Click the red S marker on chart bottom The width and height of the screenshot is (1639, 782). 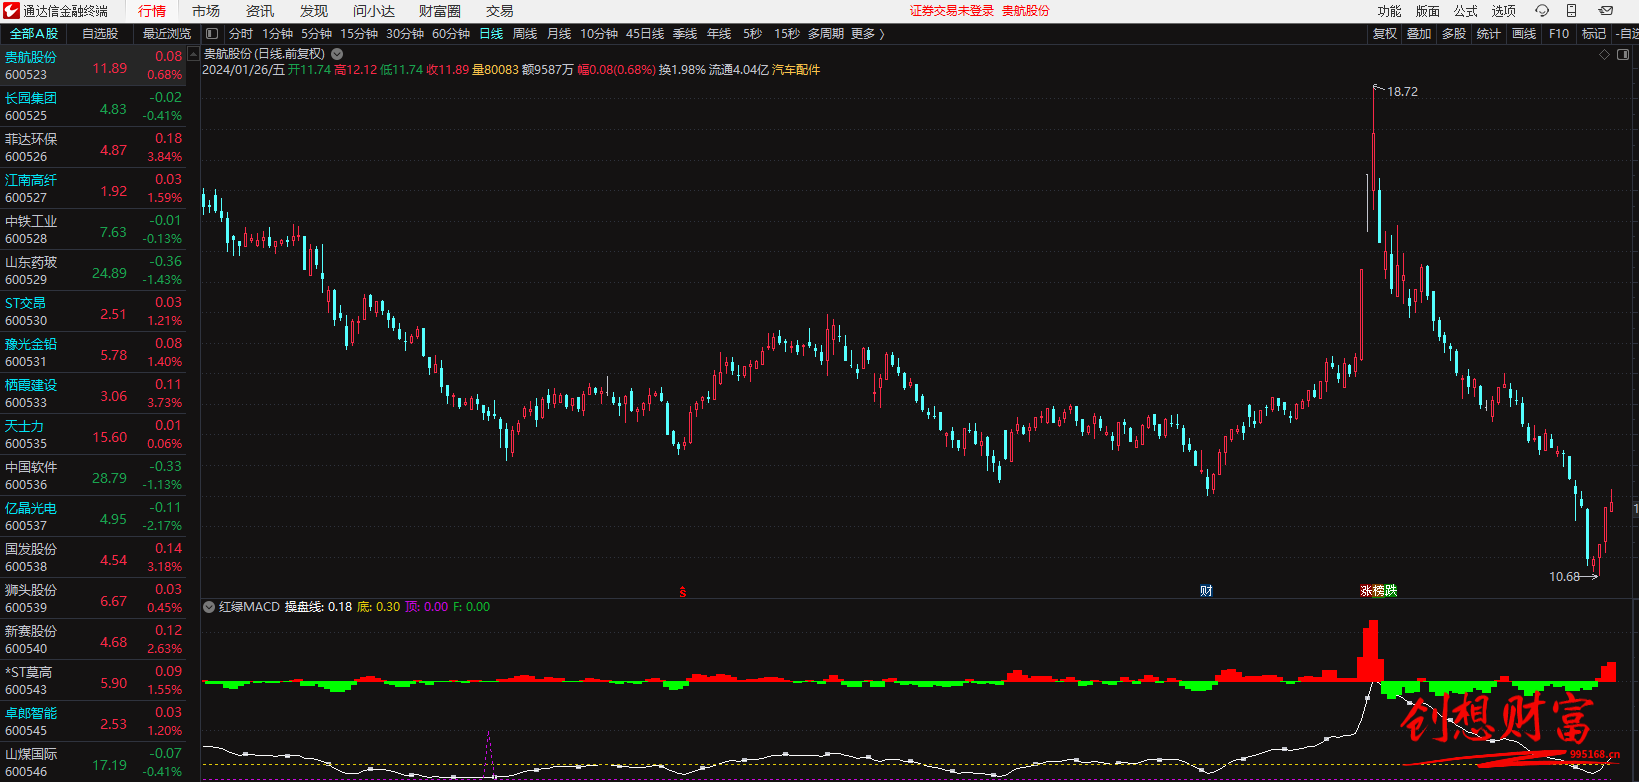click(x=683, y=592)
